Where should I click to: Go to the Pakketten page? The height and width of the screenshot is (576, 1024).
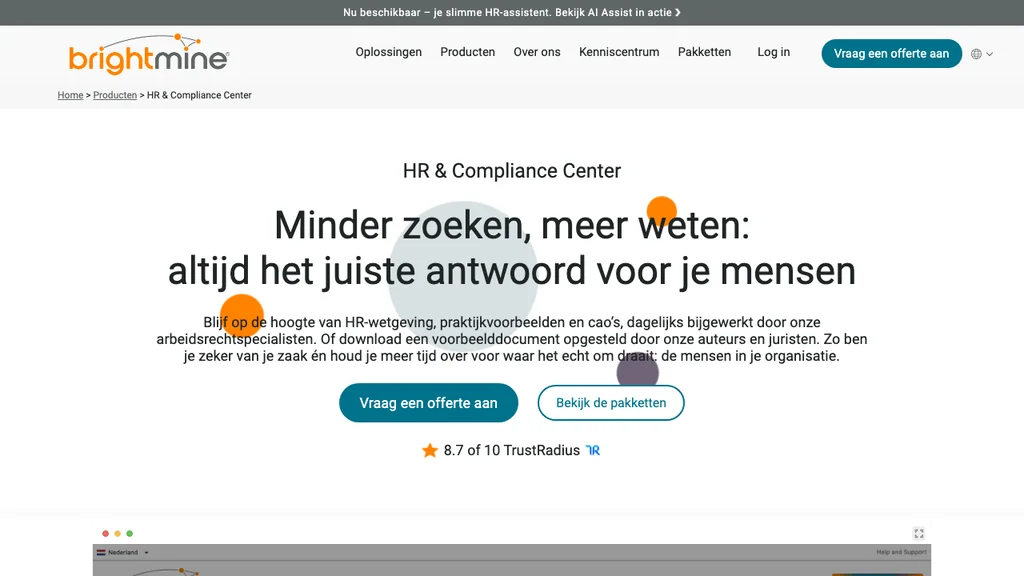pyautogui.click(x=704, y=52)
